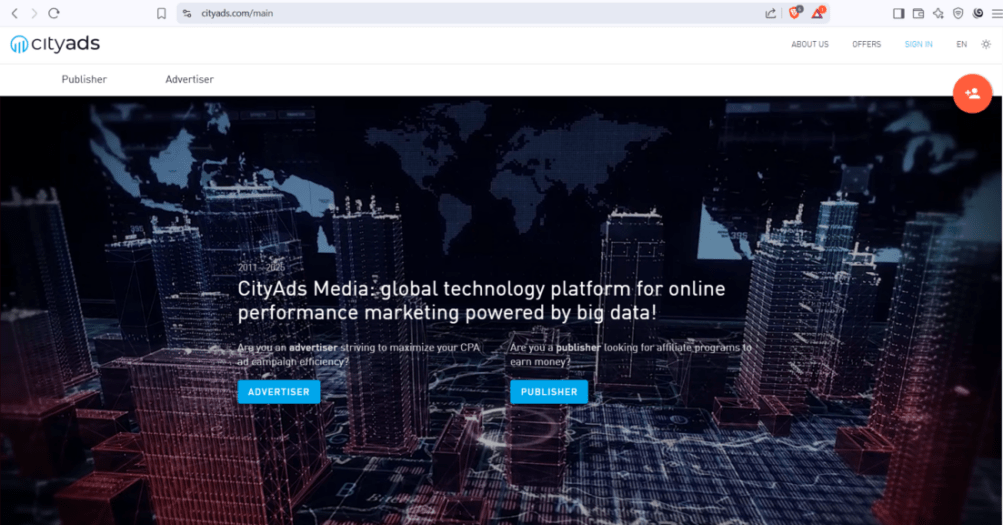Switch to the Publisher tab

[84, 79]
